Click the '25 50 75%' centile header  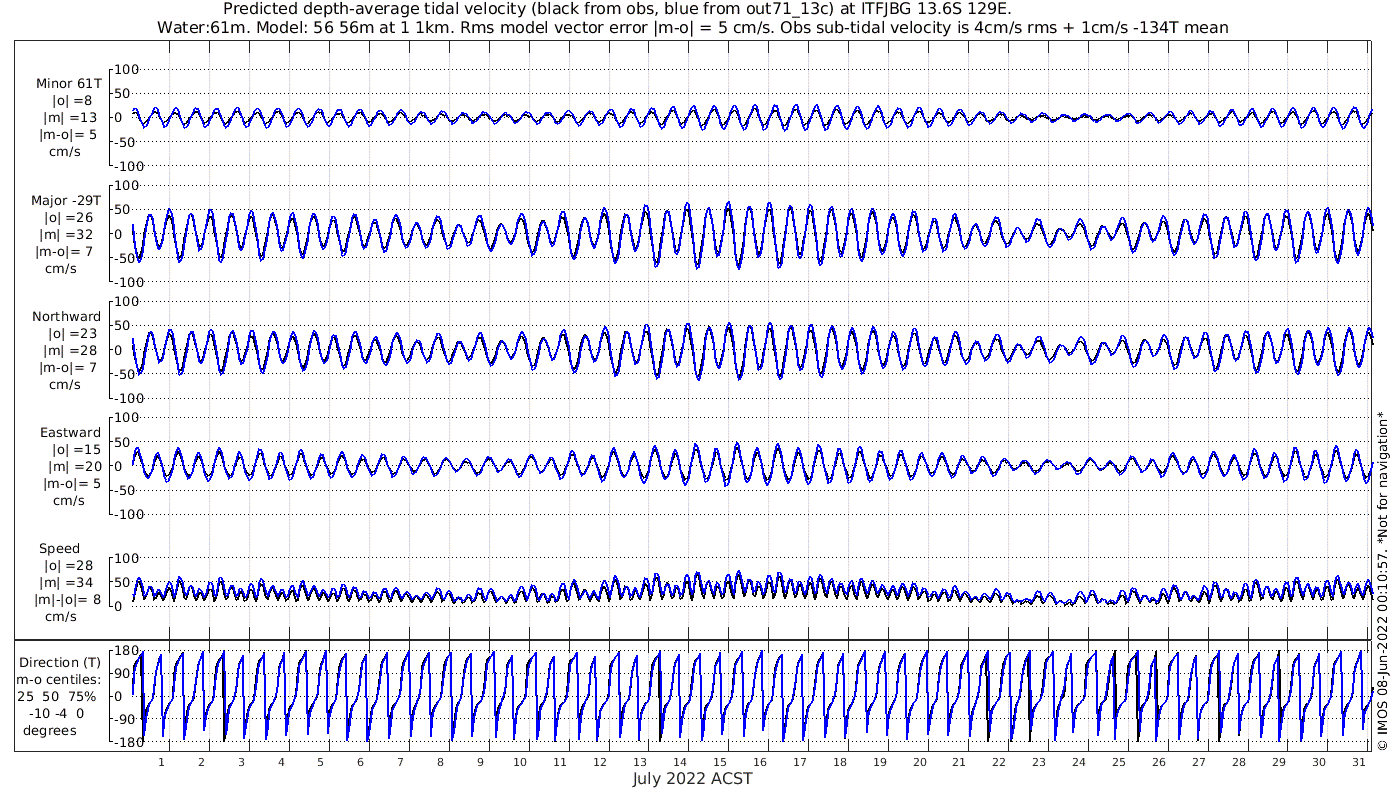click(x=59, y=697)
